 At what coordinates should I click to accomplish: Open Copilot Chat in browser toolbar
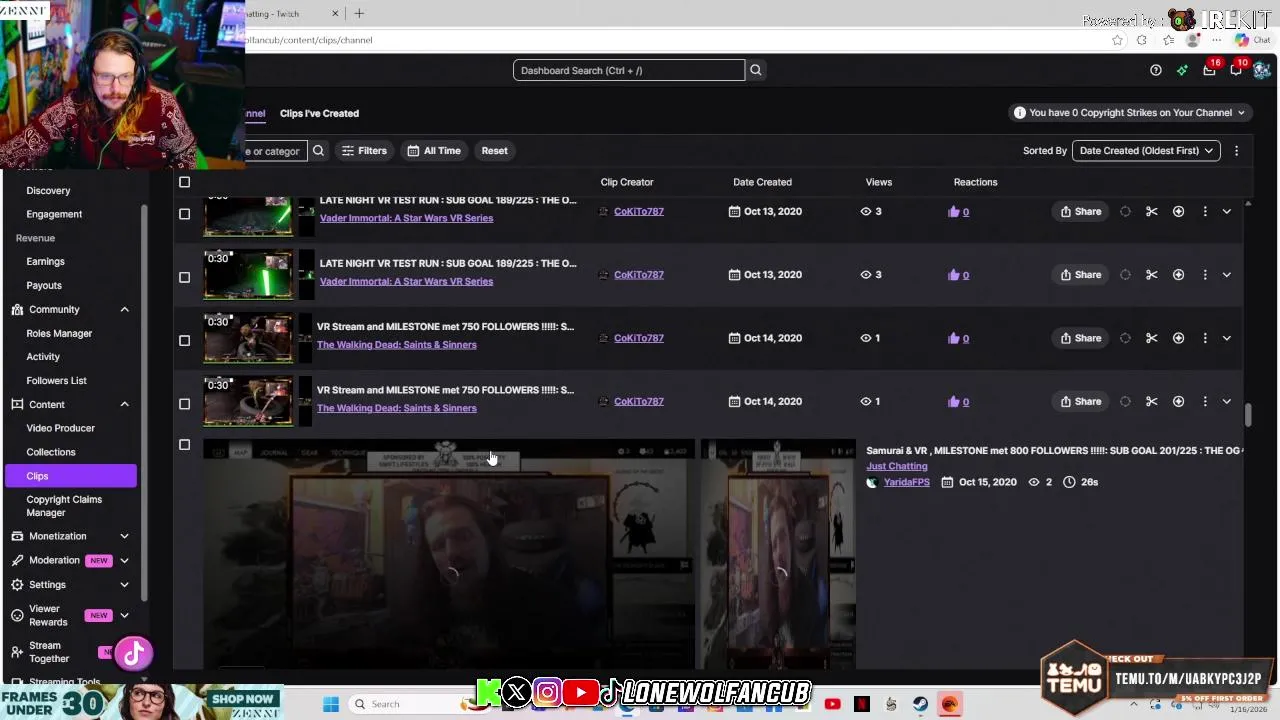pyautogui.click(x=1255, y=40)
